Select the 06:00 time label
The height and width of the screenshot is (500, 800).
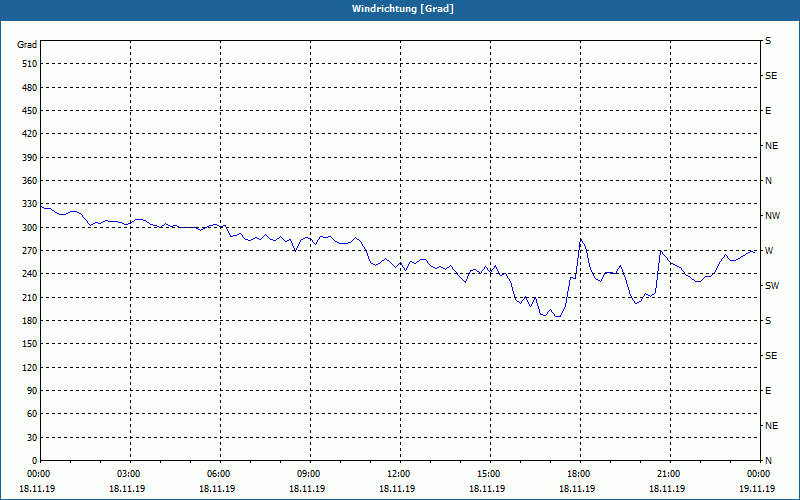coord(218,474)
